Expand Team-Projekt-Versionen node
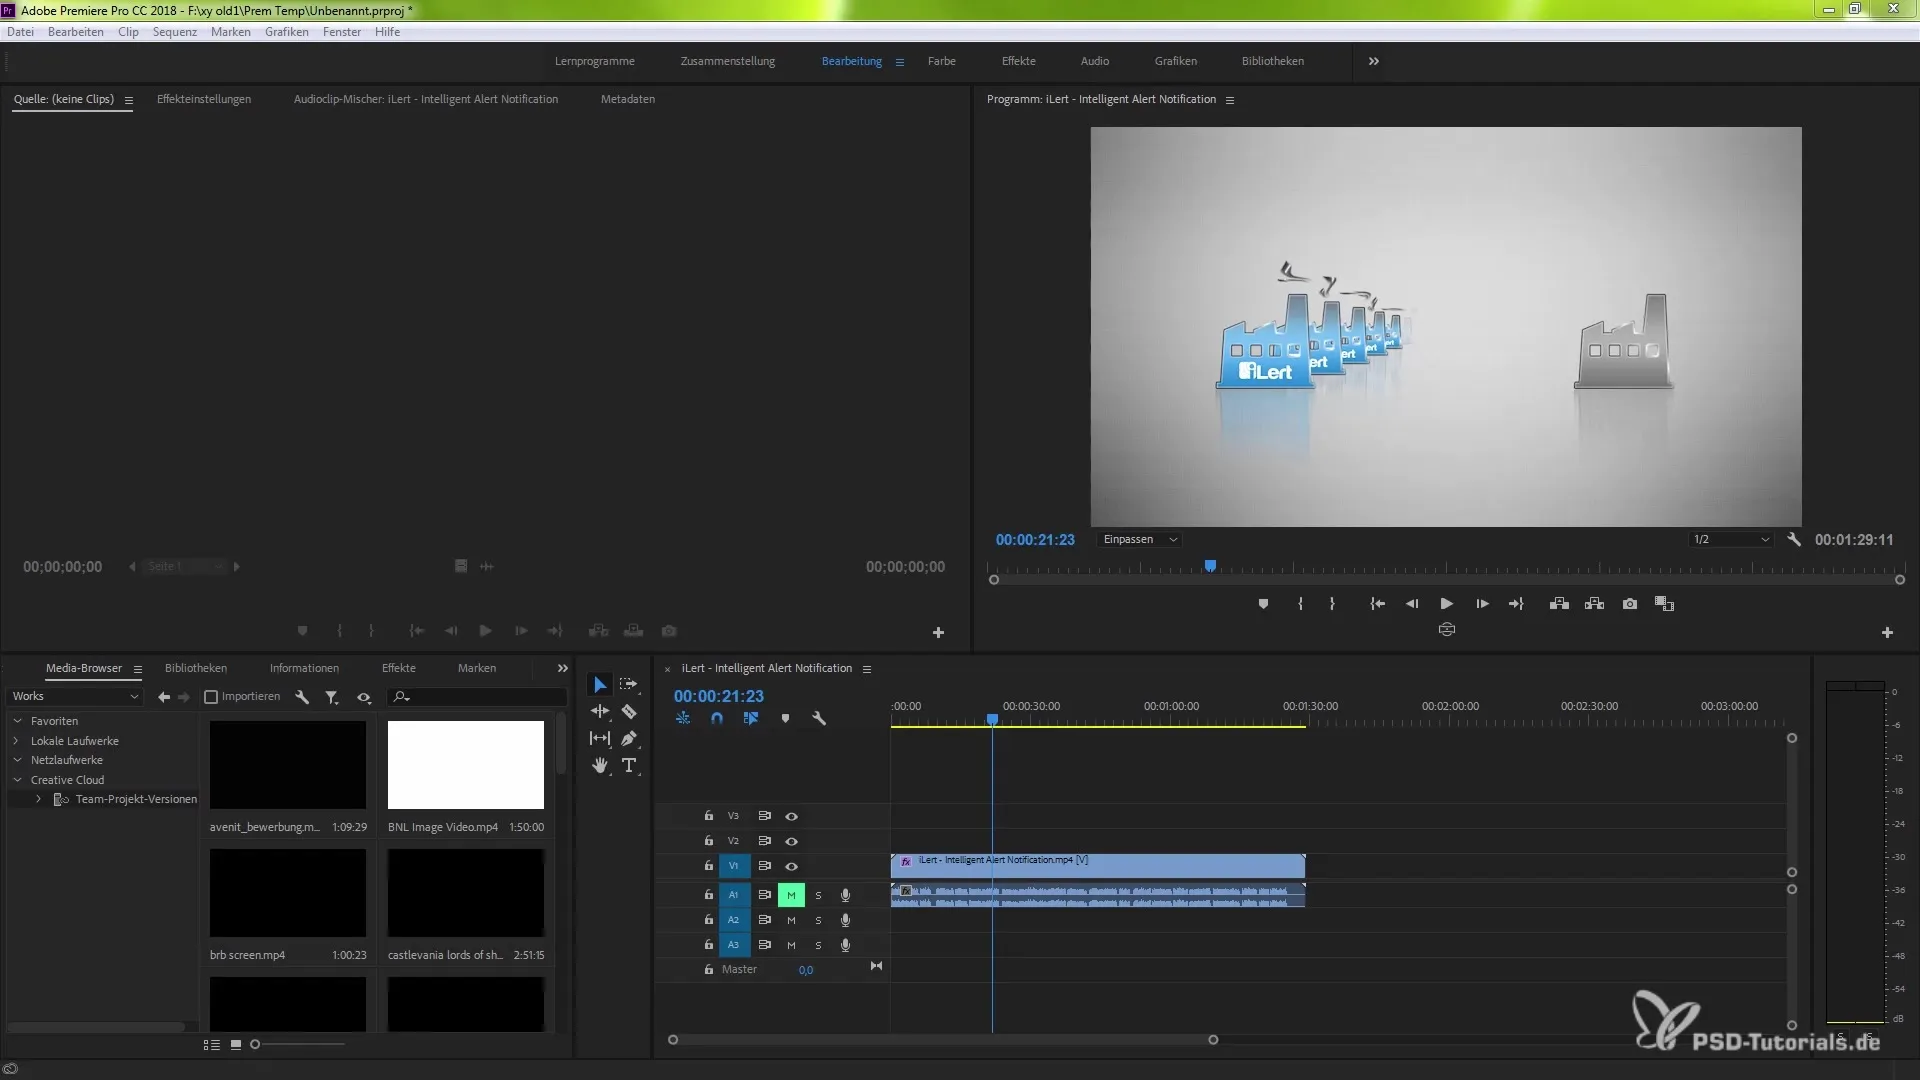Screen dimensions: 1920x1080 click(38, 799)
